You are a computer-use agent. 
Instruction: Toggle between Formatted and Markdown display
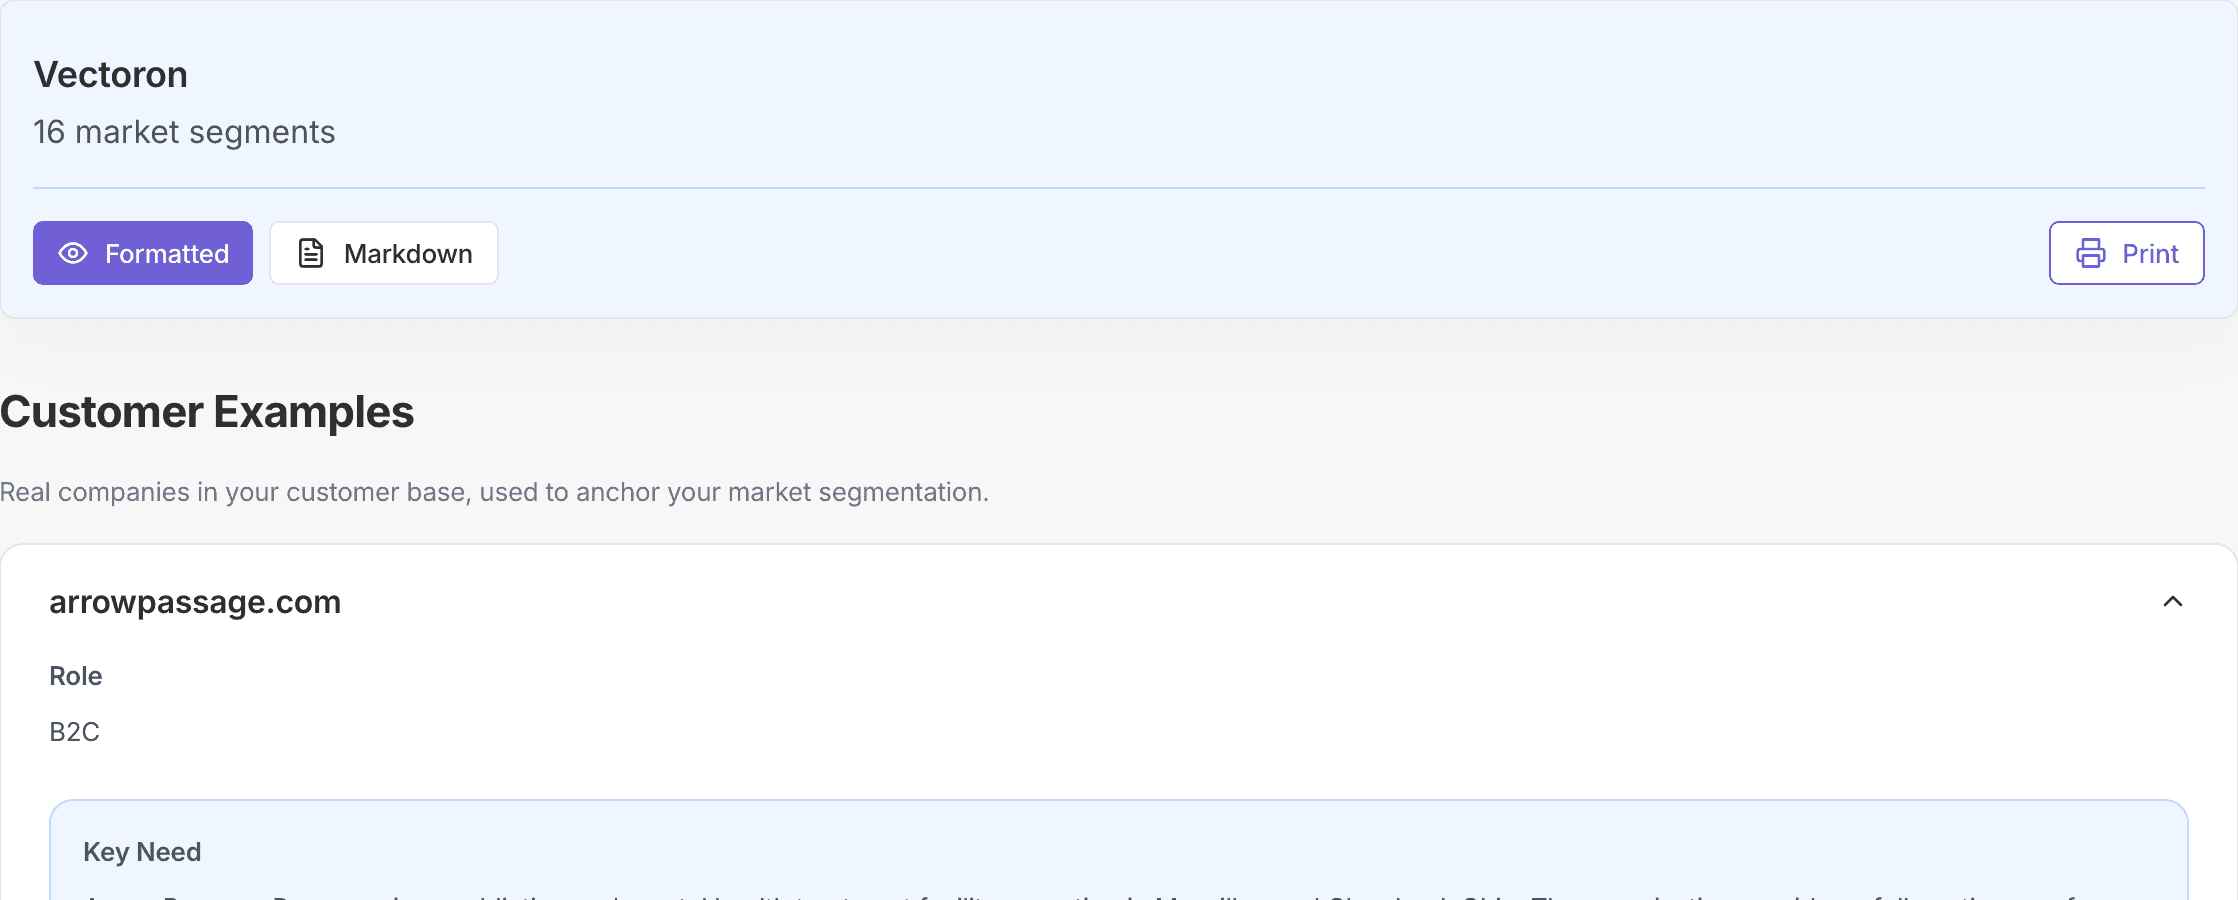(382, 253)
